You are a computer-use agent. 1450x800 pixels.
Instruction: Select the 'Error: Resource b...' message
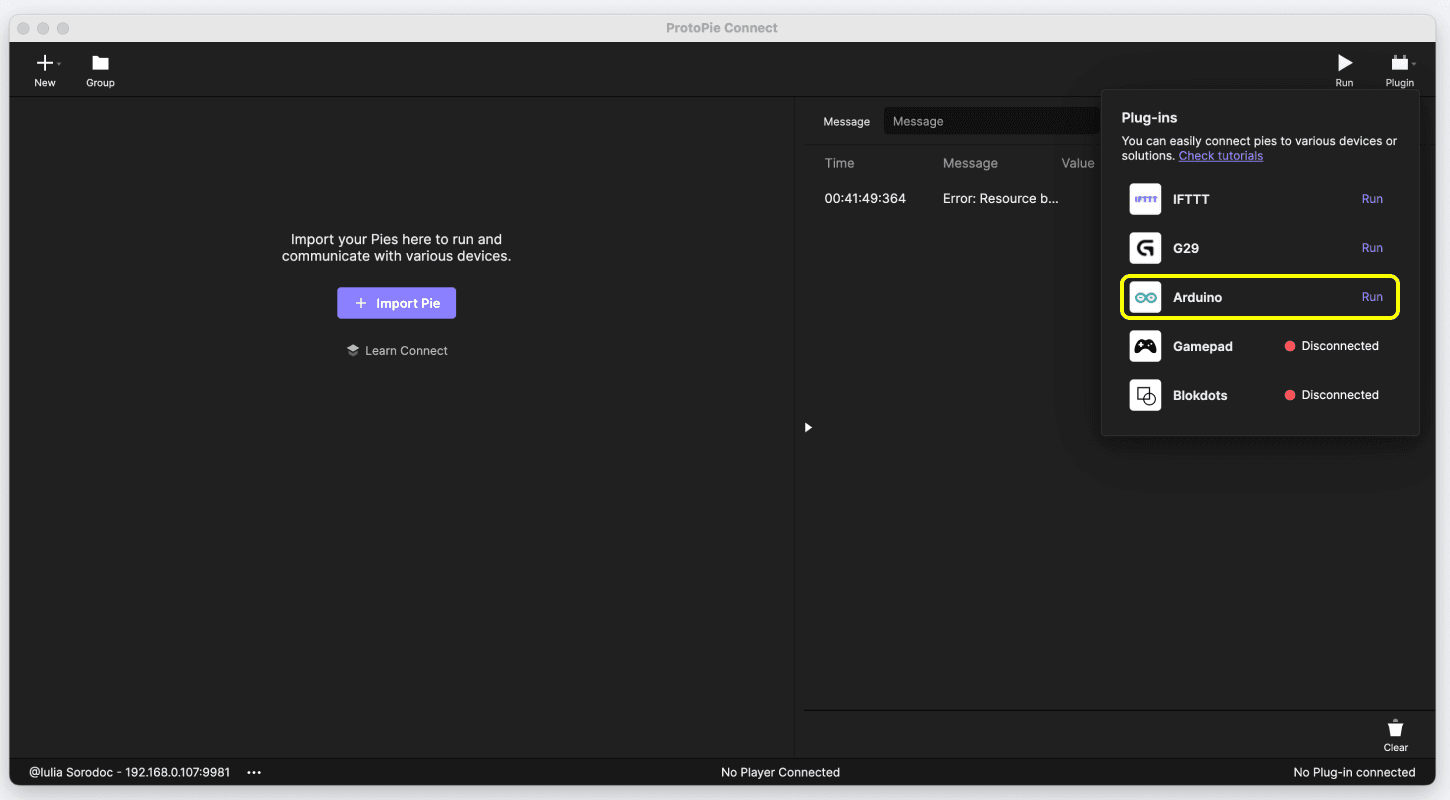pos(1000,199)
